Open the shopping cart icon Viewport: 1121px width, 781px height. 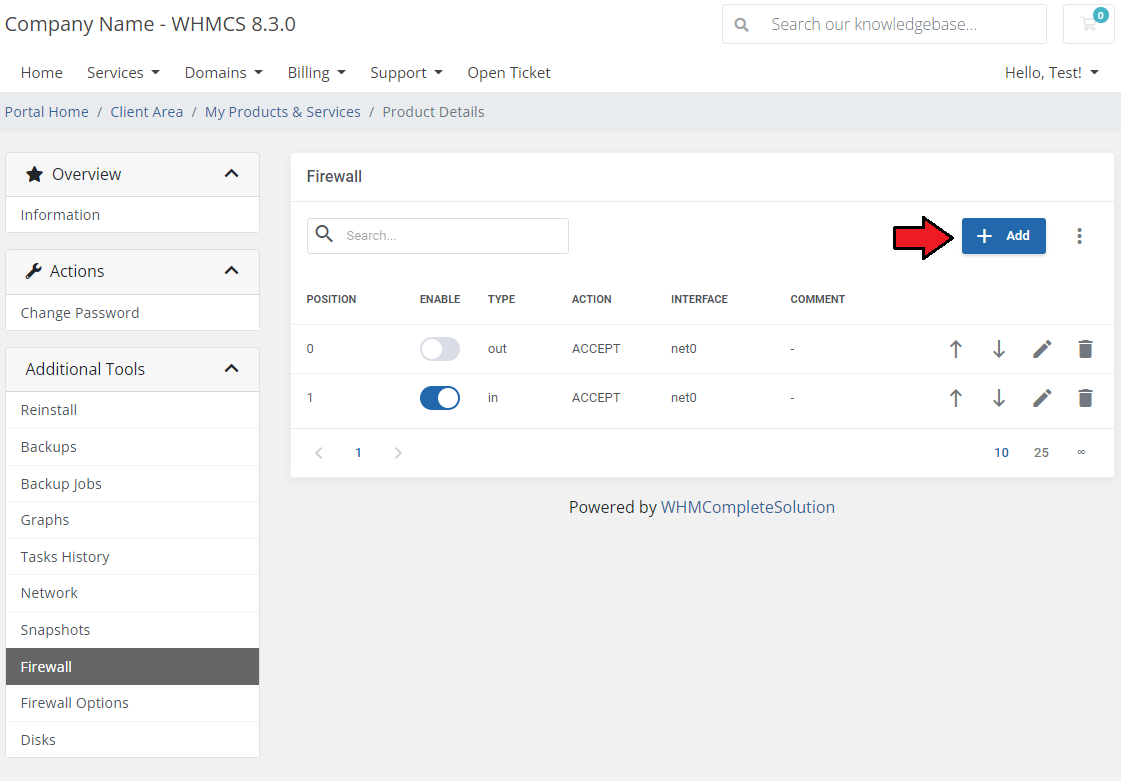[1089, 24]
